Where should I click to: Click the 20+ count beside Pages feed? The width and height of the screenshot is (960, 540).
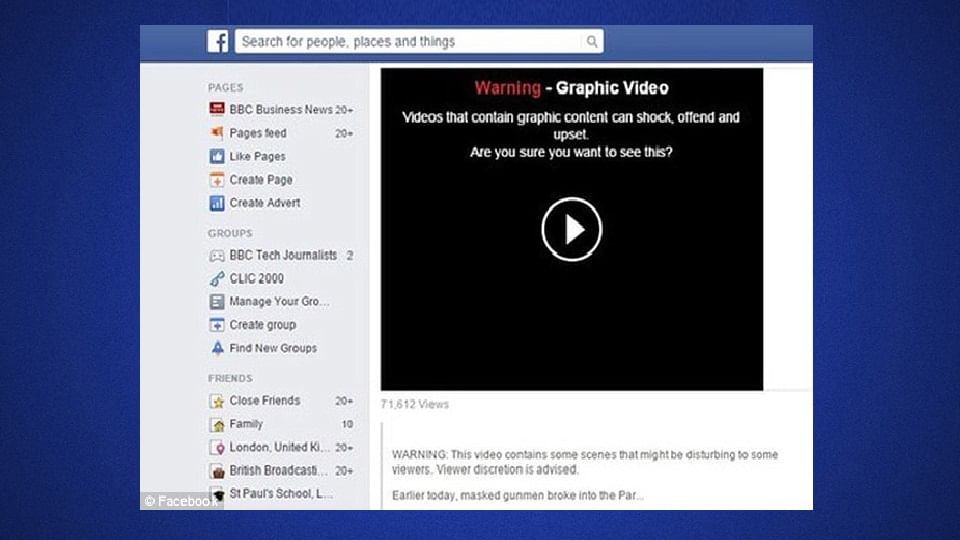[x=344, y=133]
